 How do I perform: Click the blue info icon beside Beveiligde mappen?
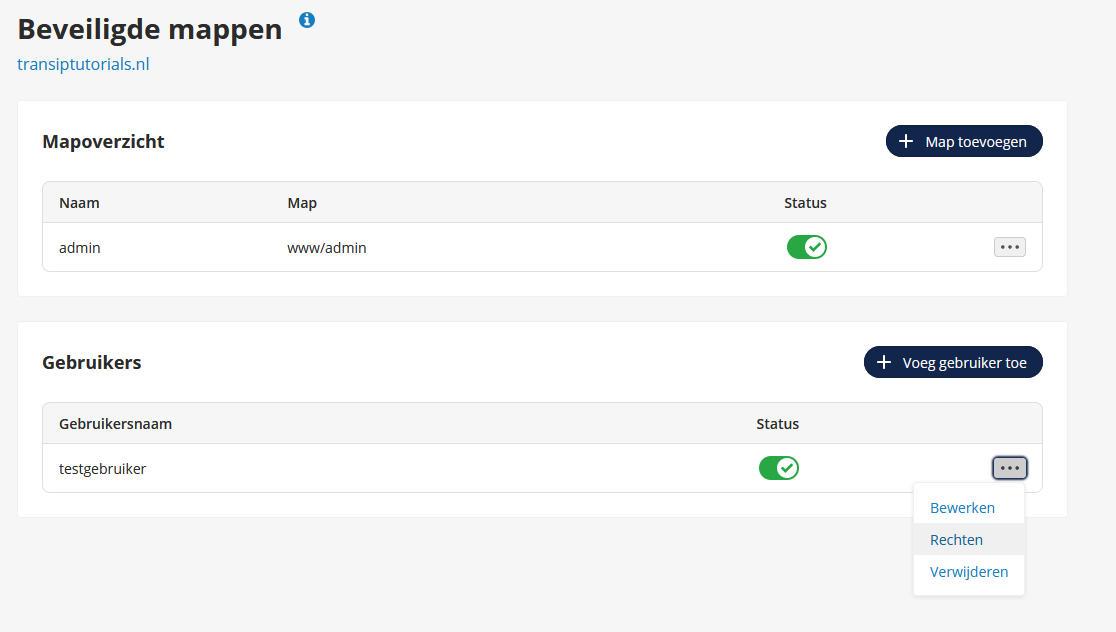point(307,20)
